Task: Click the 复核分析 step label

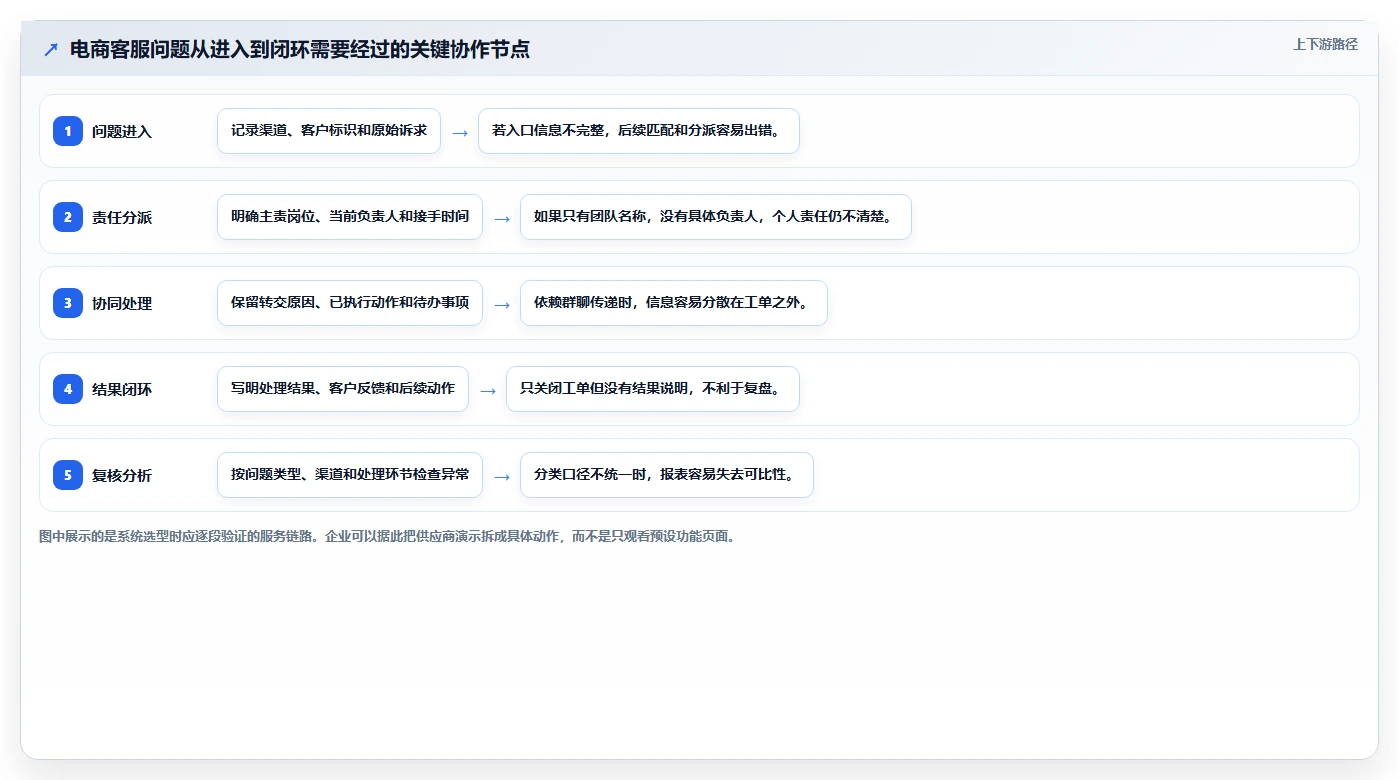Action: pos(122,475)
